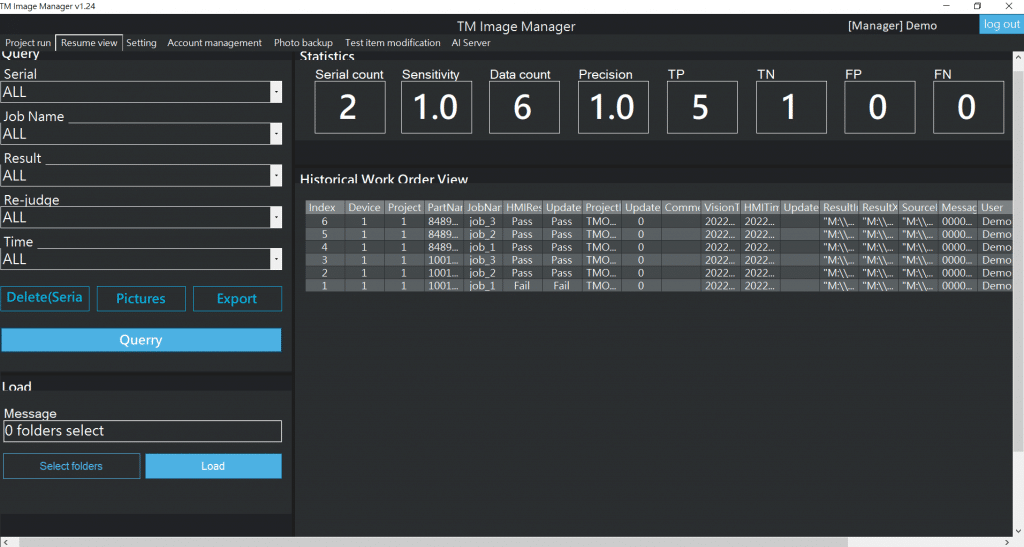Select the Index 1 row with Fail result
The image size is (1024, 547).
point(520,286)
